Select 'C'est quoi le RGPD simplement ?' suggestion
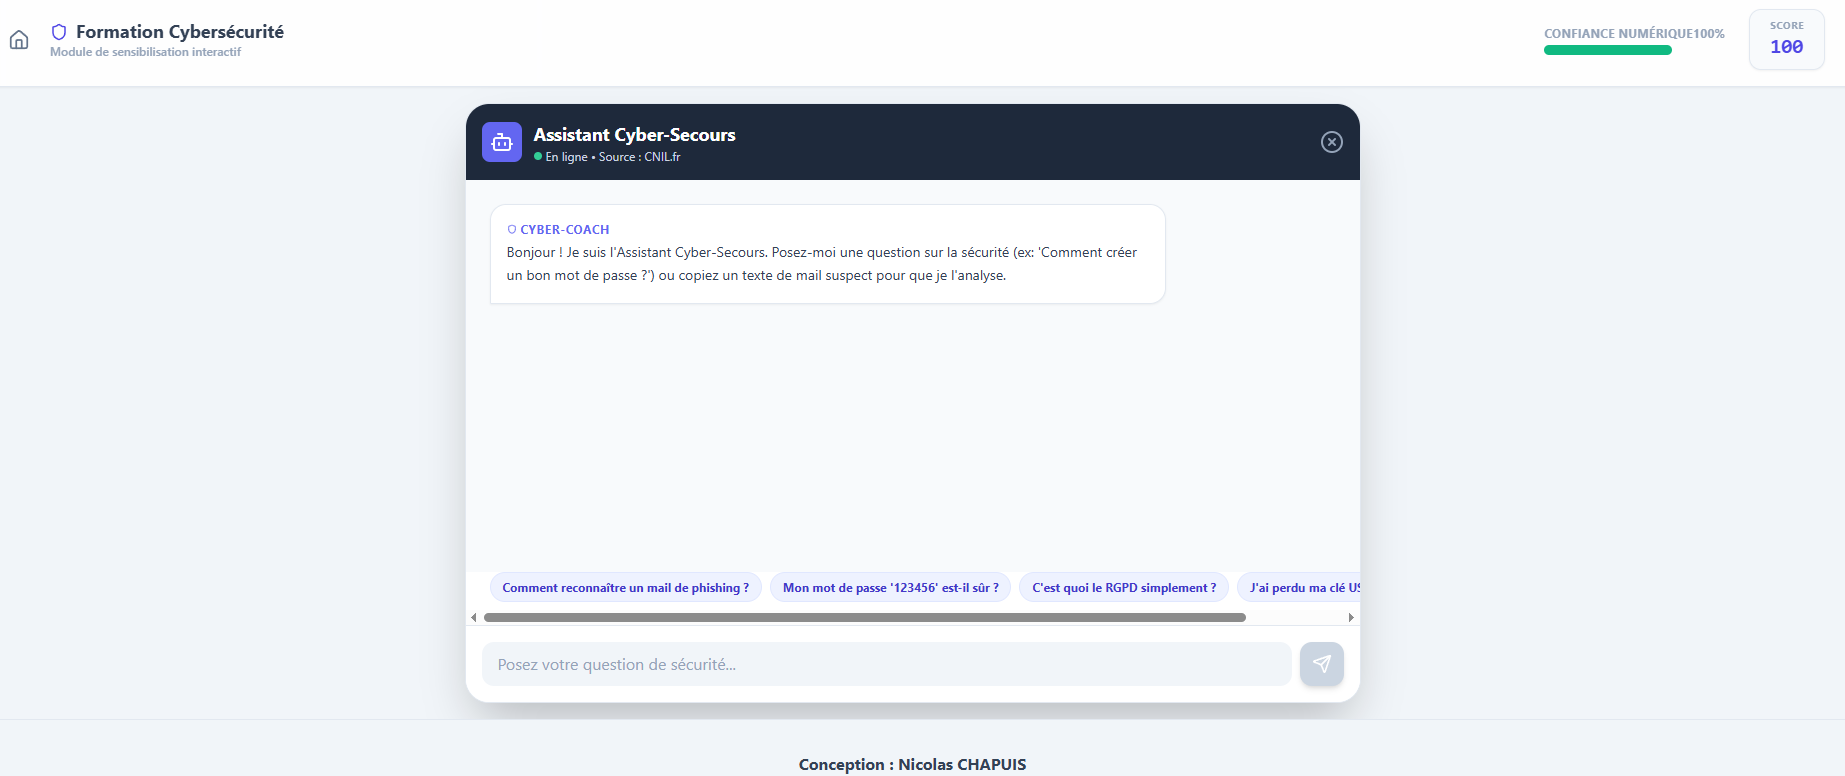 (x=1124, y=587)
